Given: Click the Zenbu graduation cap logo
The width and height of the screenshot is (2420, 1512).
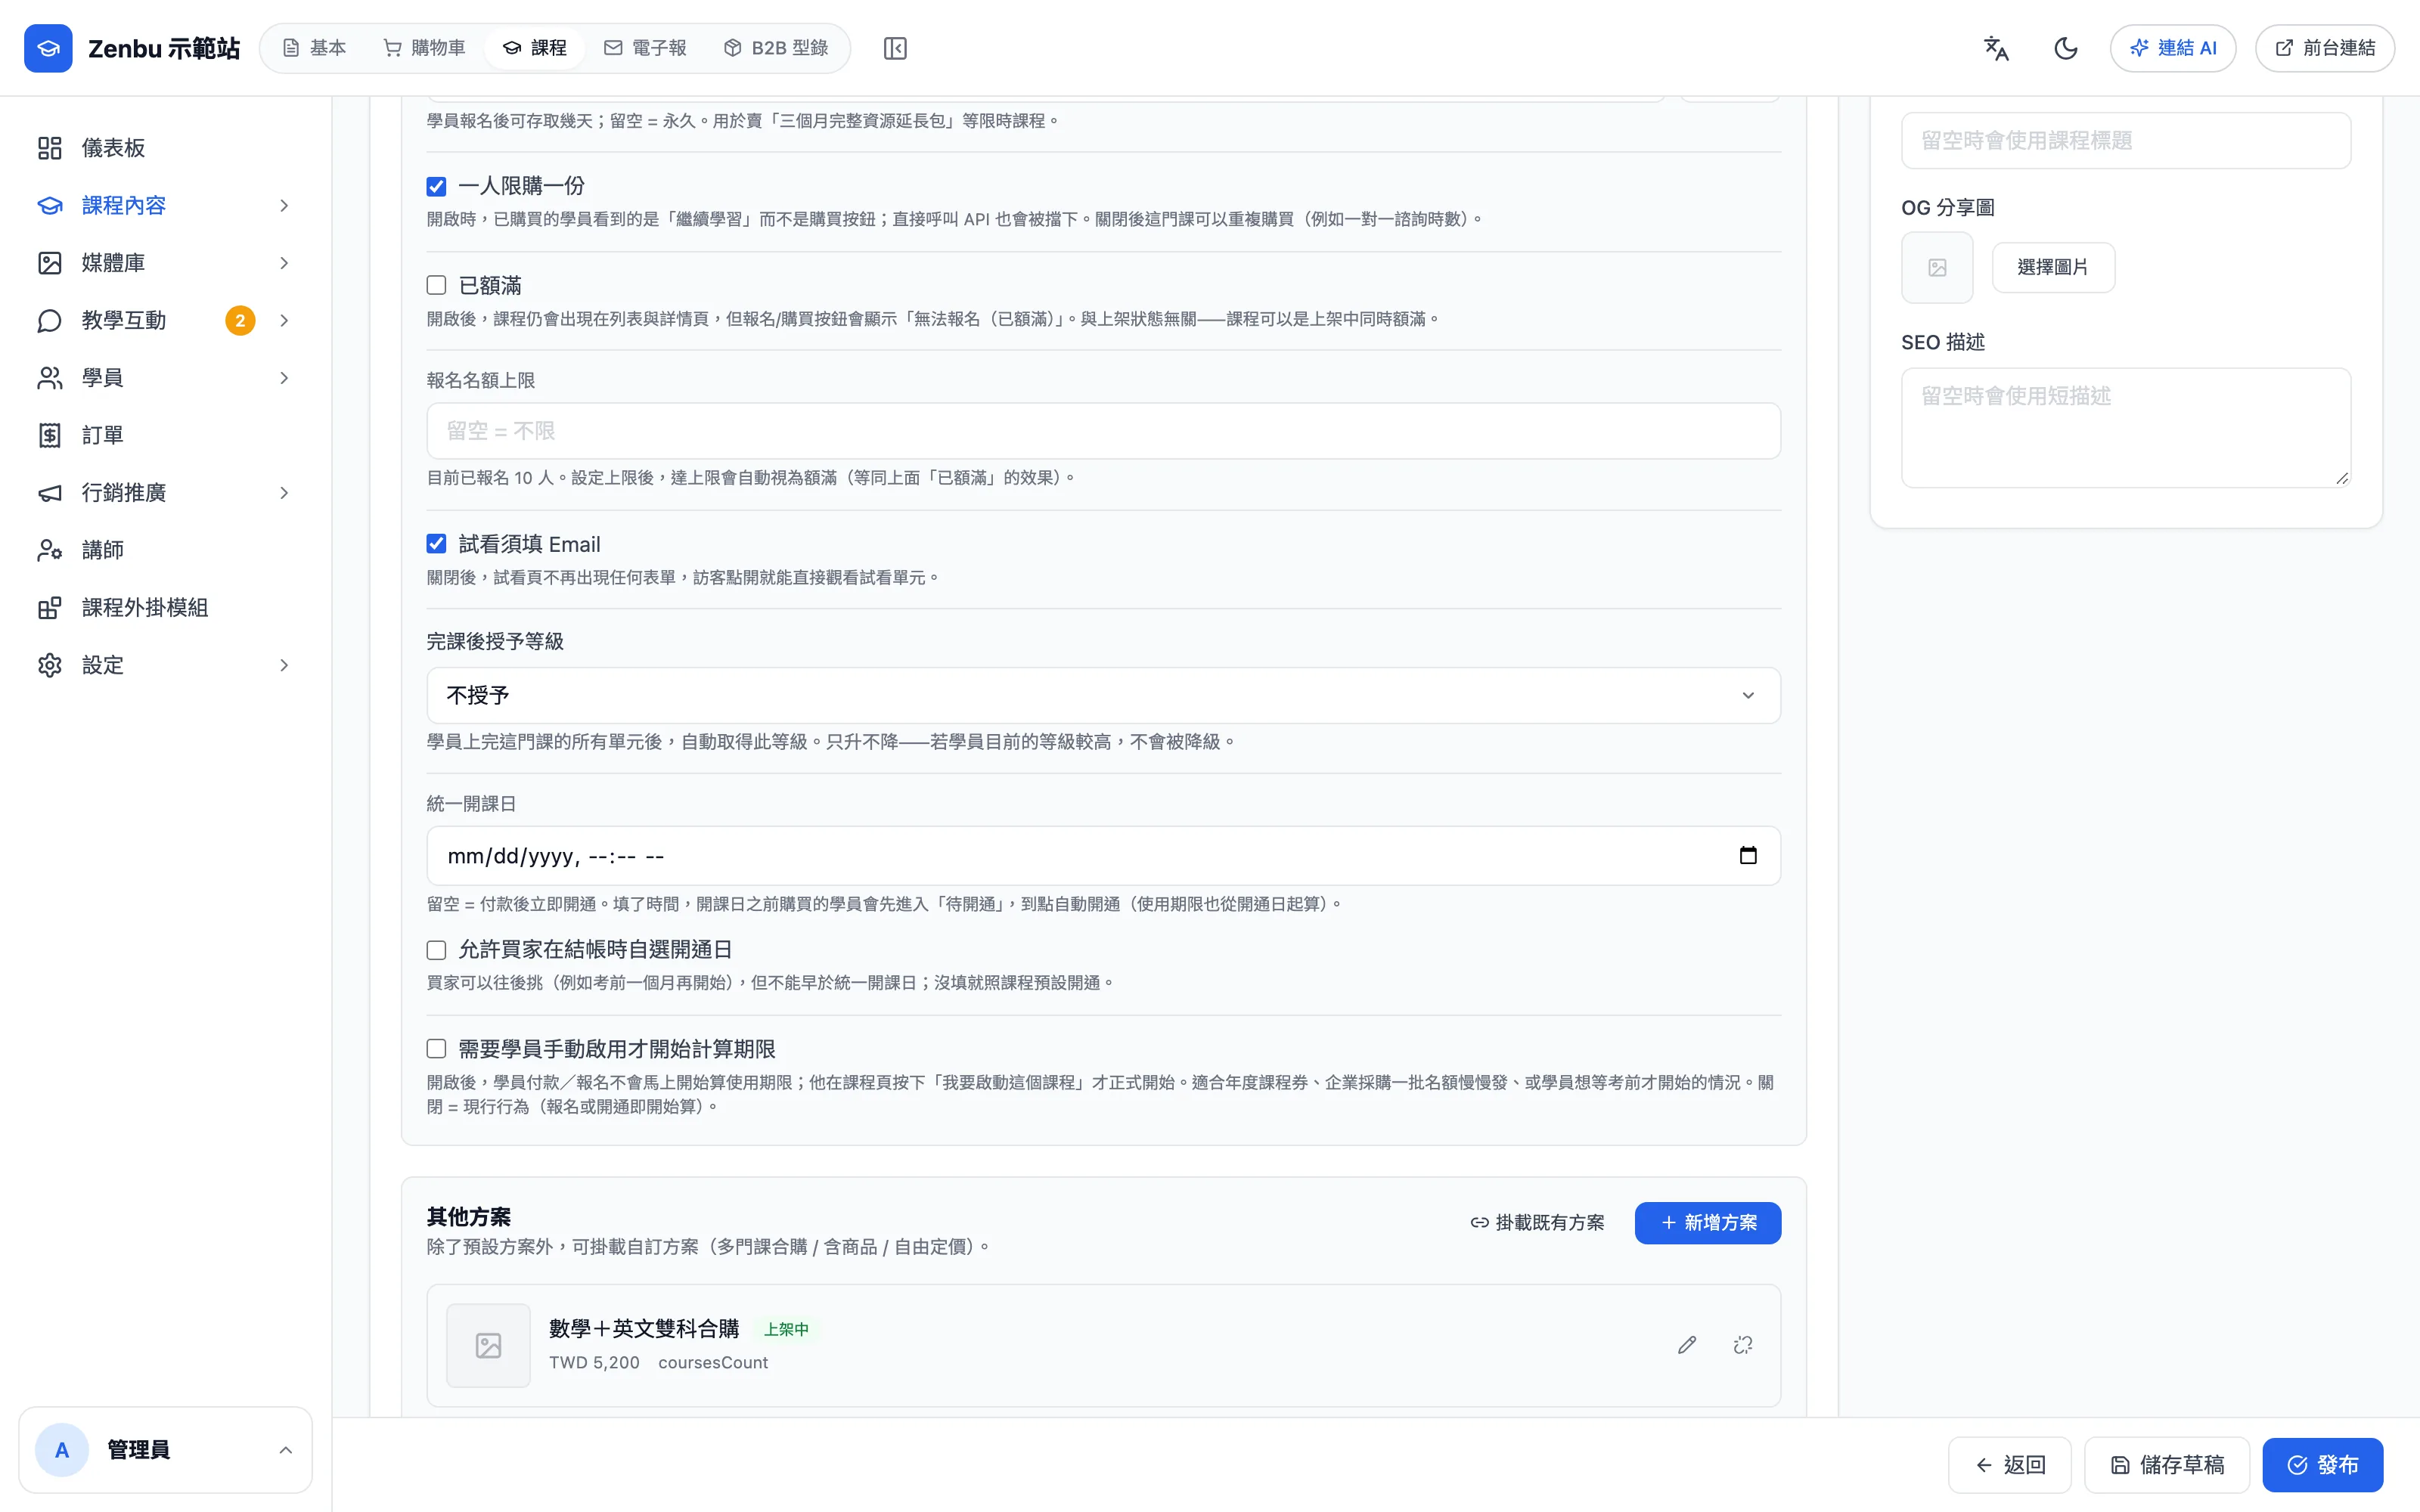Looking at the screenshot, I should (x=48, y=48).
